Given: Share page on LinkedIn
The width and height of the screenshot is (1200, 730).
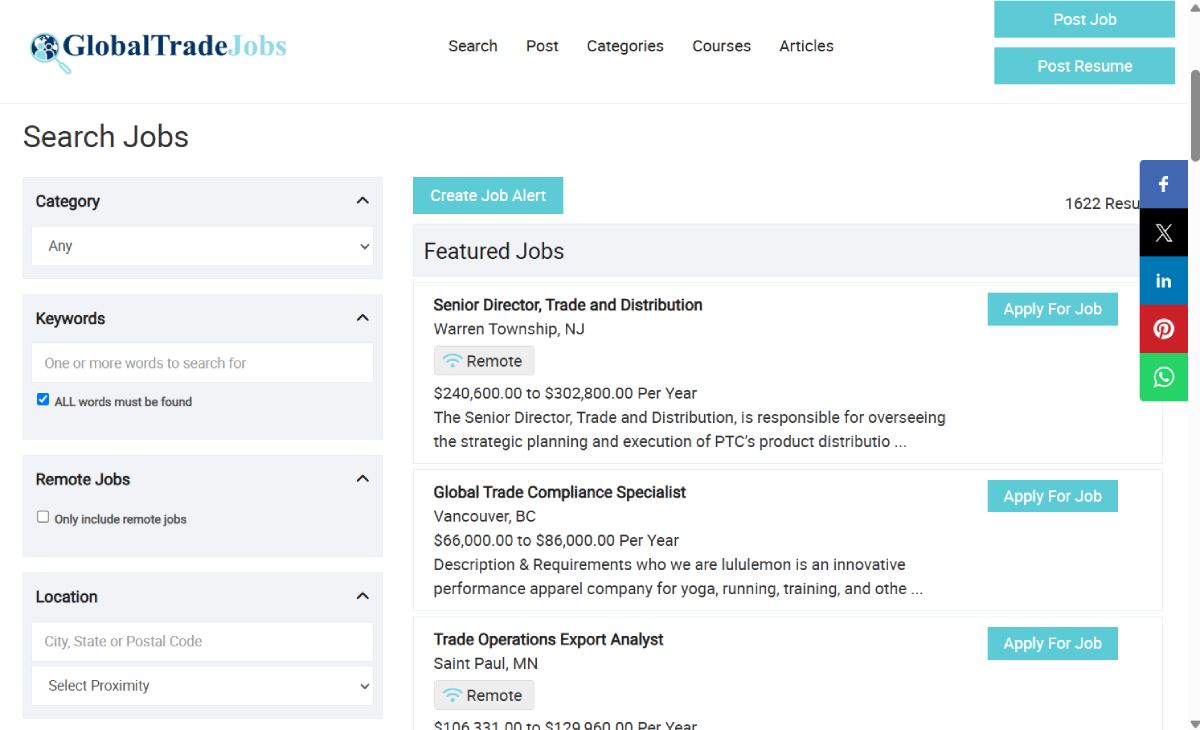Looking at the screenshot, I should pyautogui.click(x=1163, y=281).
